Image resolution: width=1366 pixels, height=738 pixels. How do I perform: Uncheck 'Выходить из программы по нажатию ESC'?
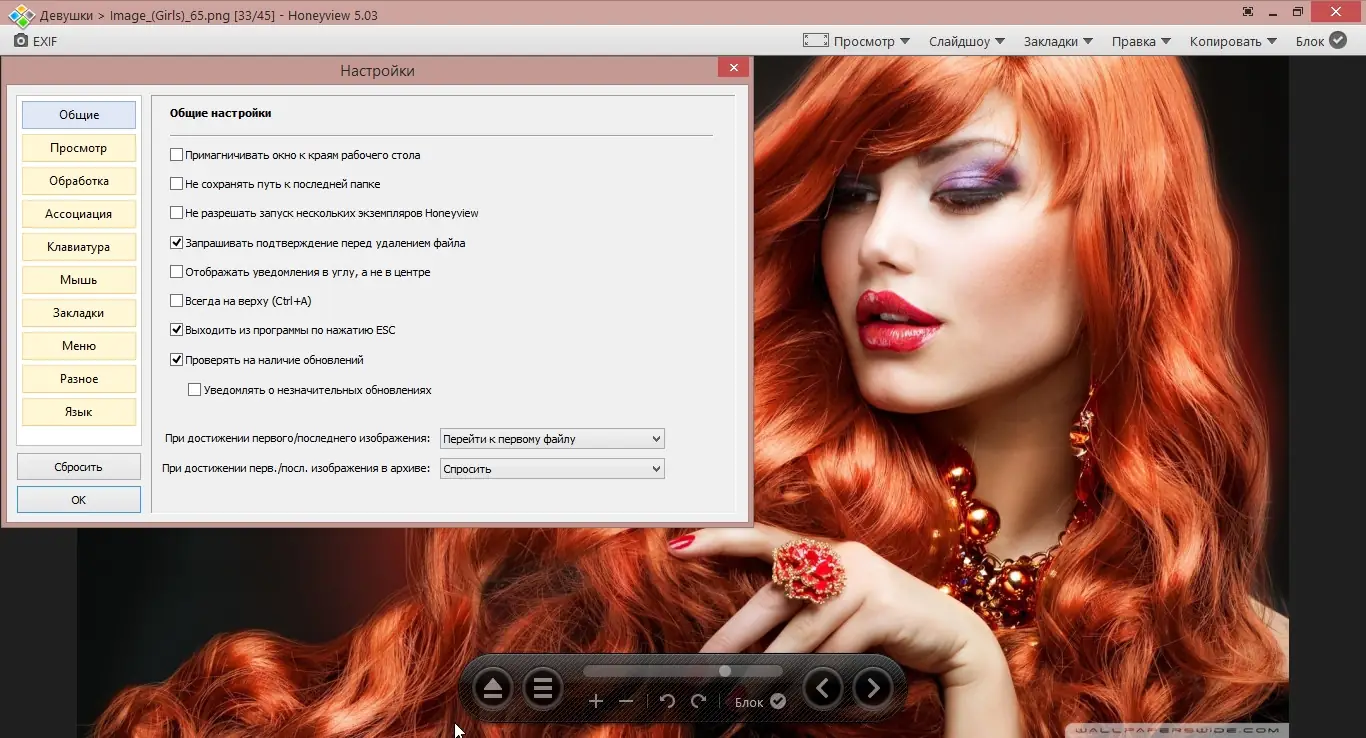[x=177, y=330]
